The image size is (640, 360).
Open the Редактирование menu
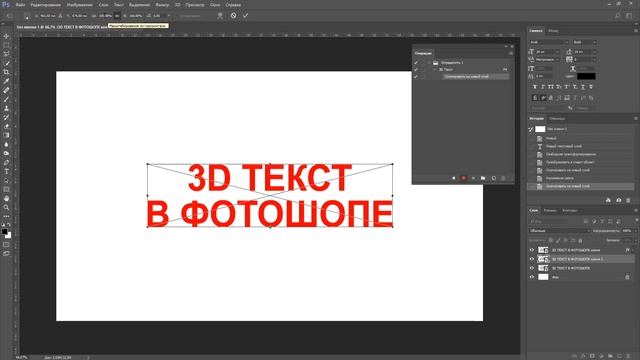pos(46,5)
